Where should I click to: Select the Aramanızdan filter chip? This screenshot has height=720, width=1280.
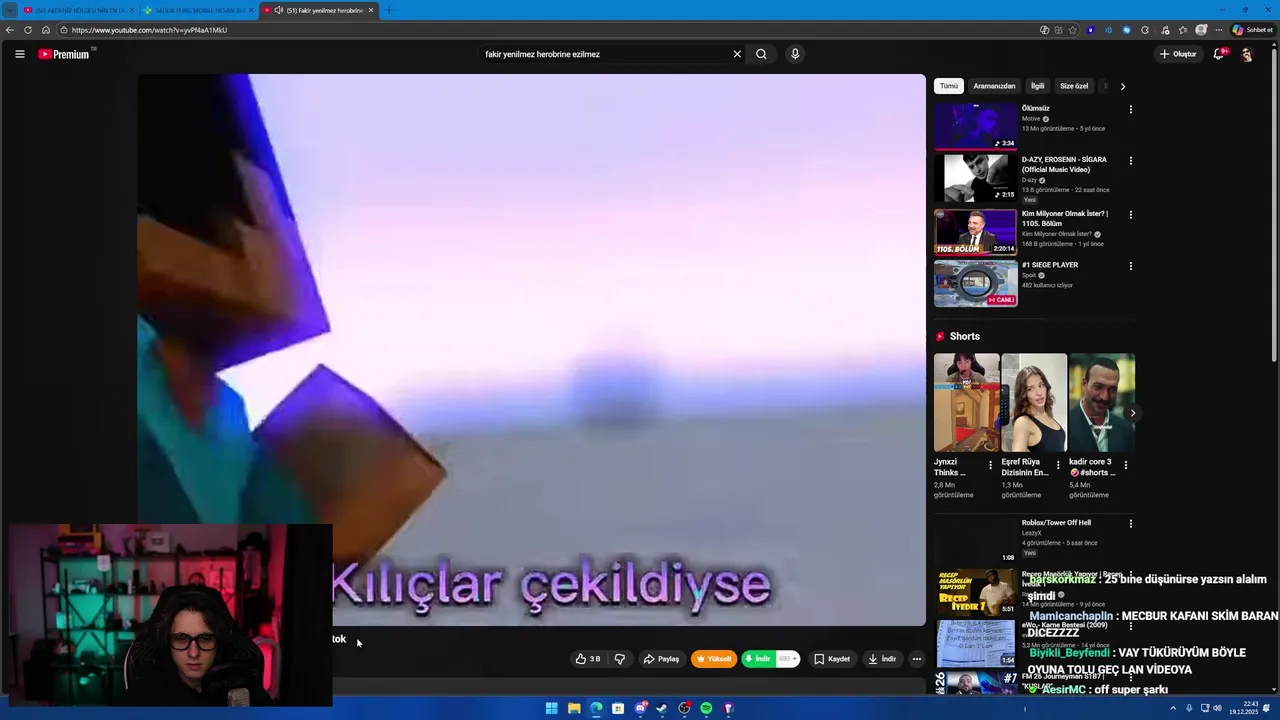coord(994,86)
